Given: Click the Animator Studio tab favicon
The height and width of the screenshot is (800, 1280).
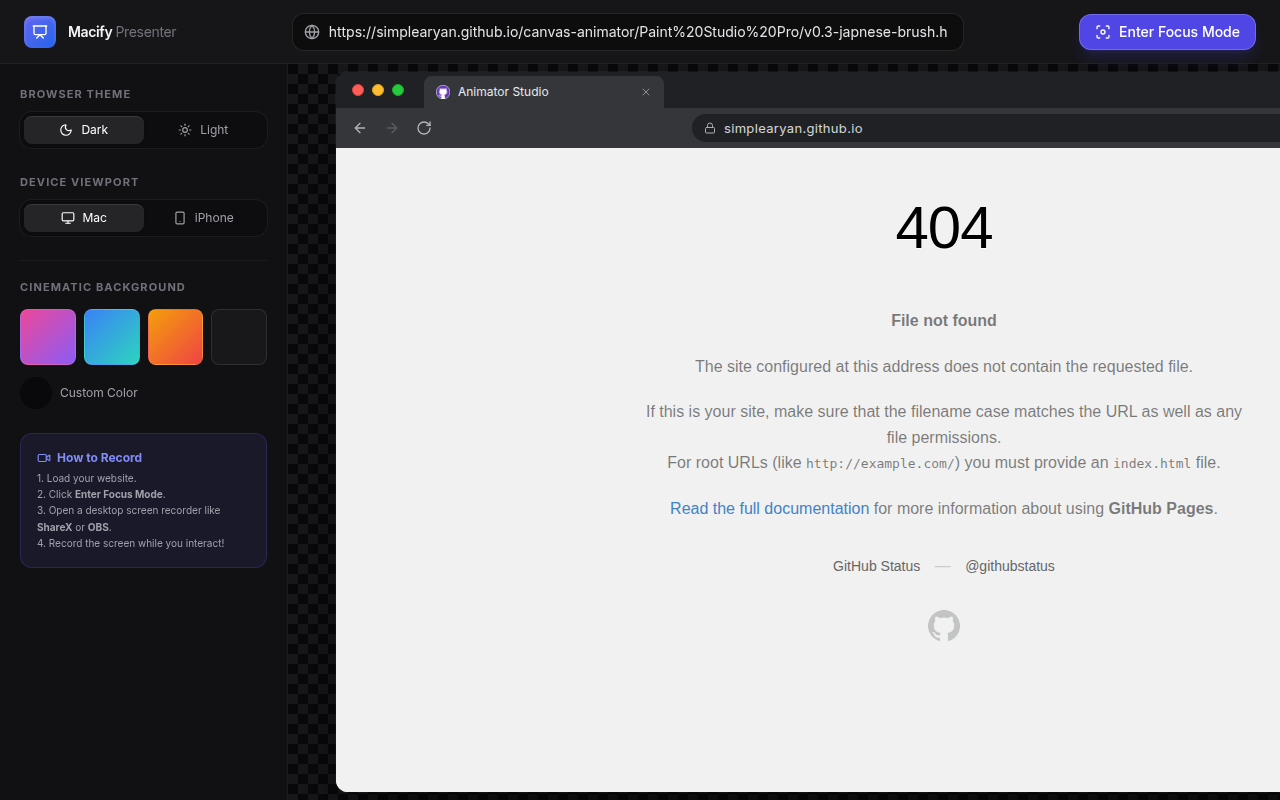Looking at the screenshot, I should pos(443,92).
